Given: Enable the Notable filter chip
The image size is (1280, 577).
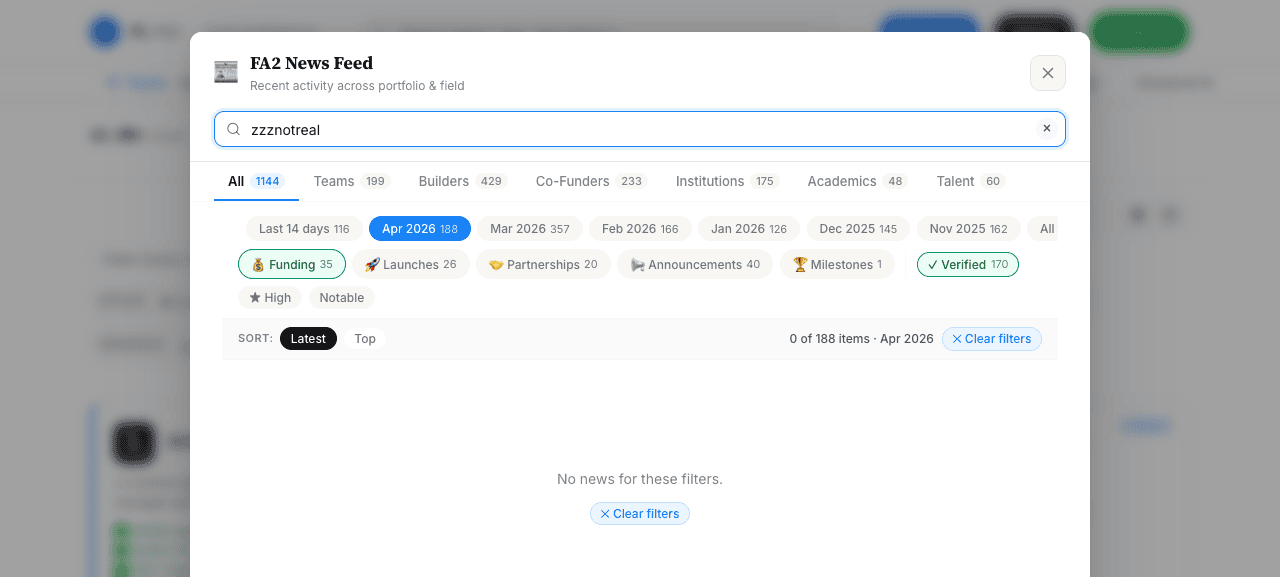Looking at the screenshot, I should point(342,298).
